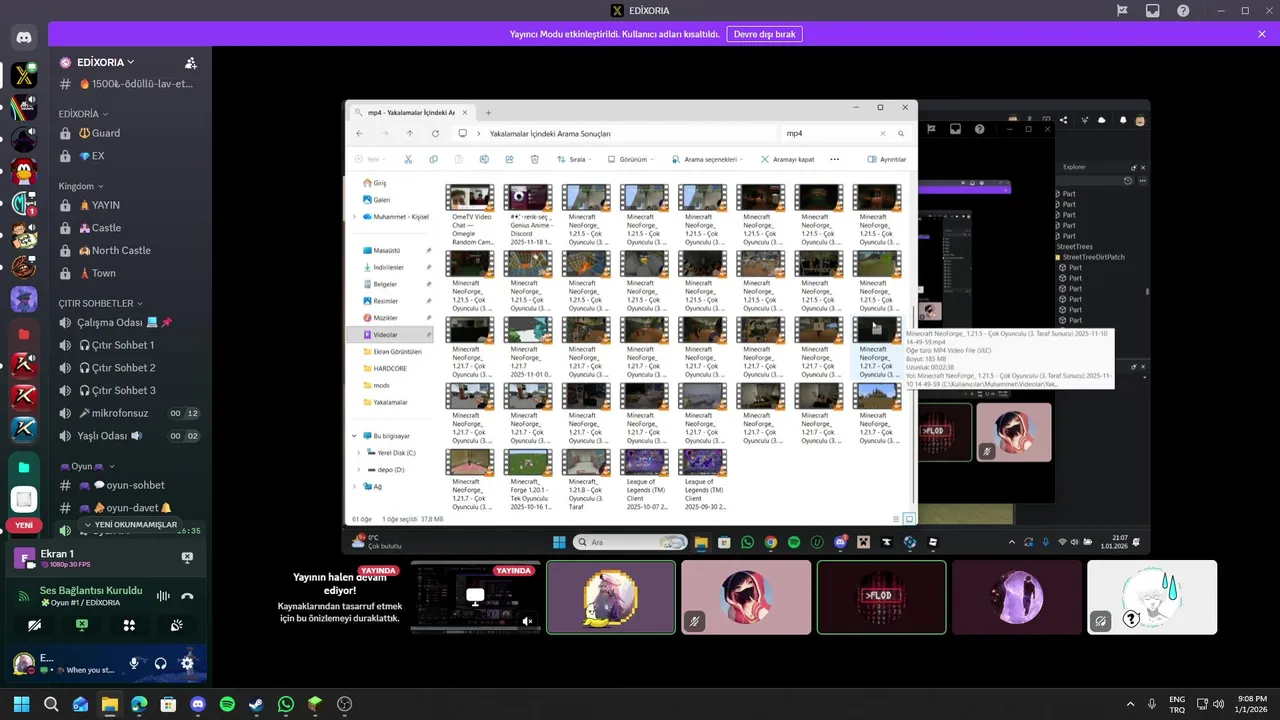1280x720 pixels.
Task: Open the Yaşlı Odası voice channel
Action: coord(128,436)
